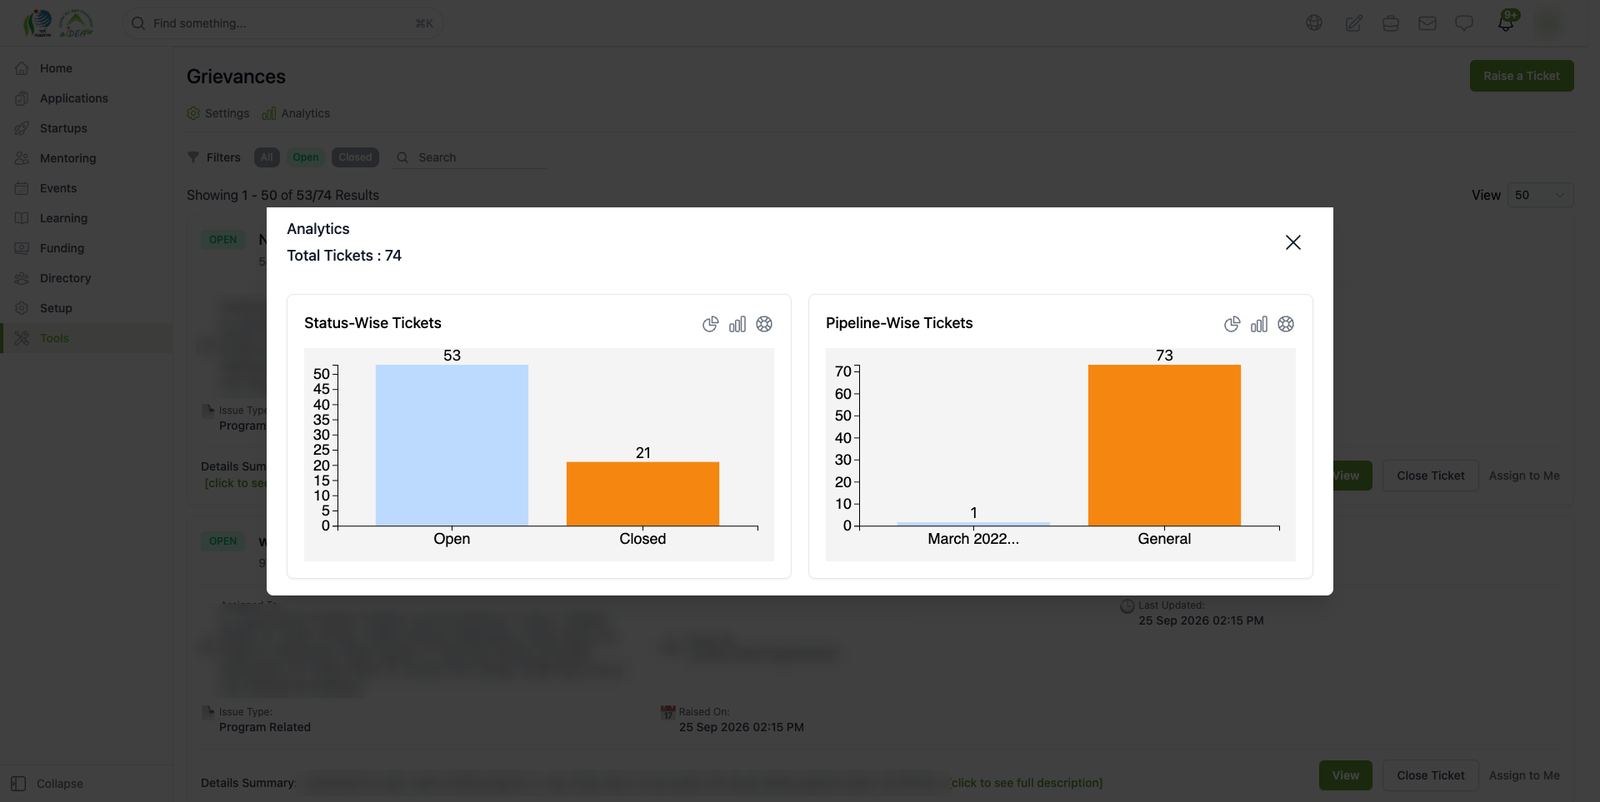Close the Analytics dialog
This screenshot has width=1600, height=802.
pos(1293,242)
